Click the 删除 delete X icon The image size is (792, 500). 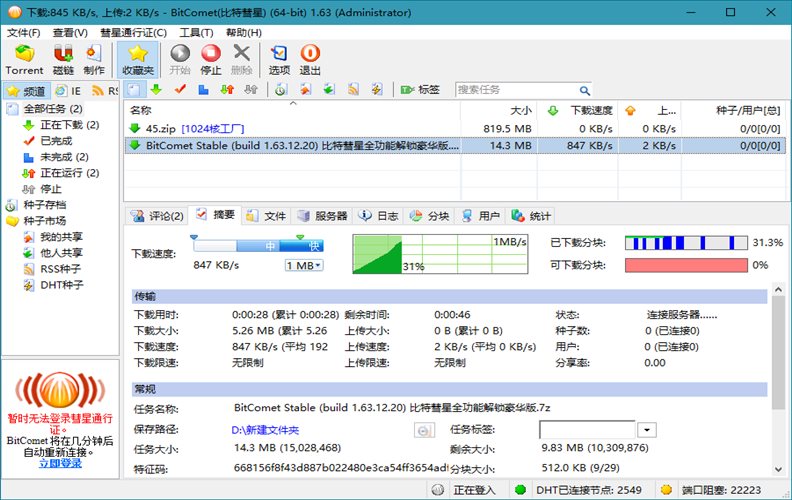pos(241,60)
